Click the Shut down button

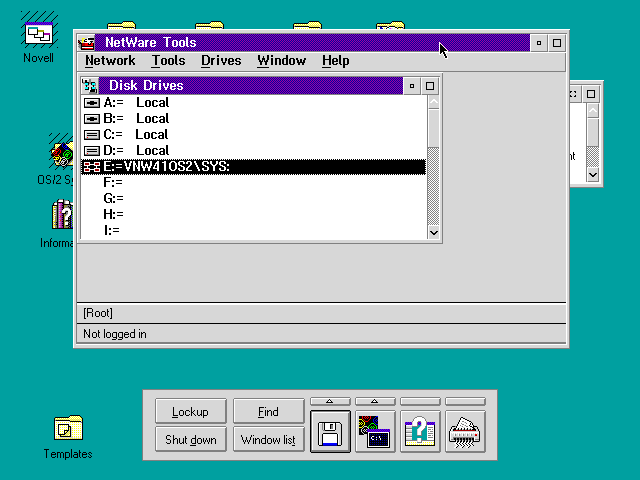coord(191,440)
